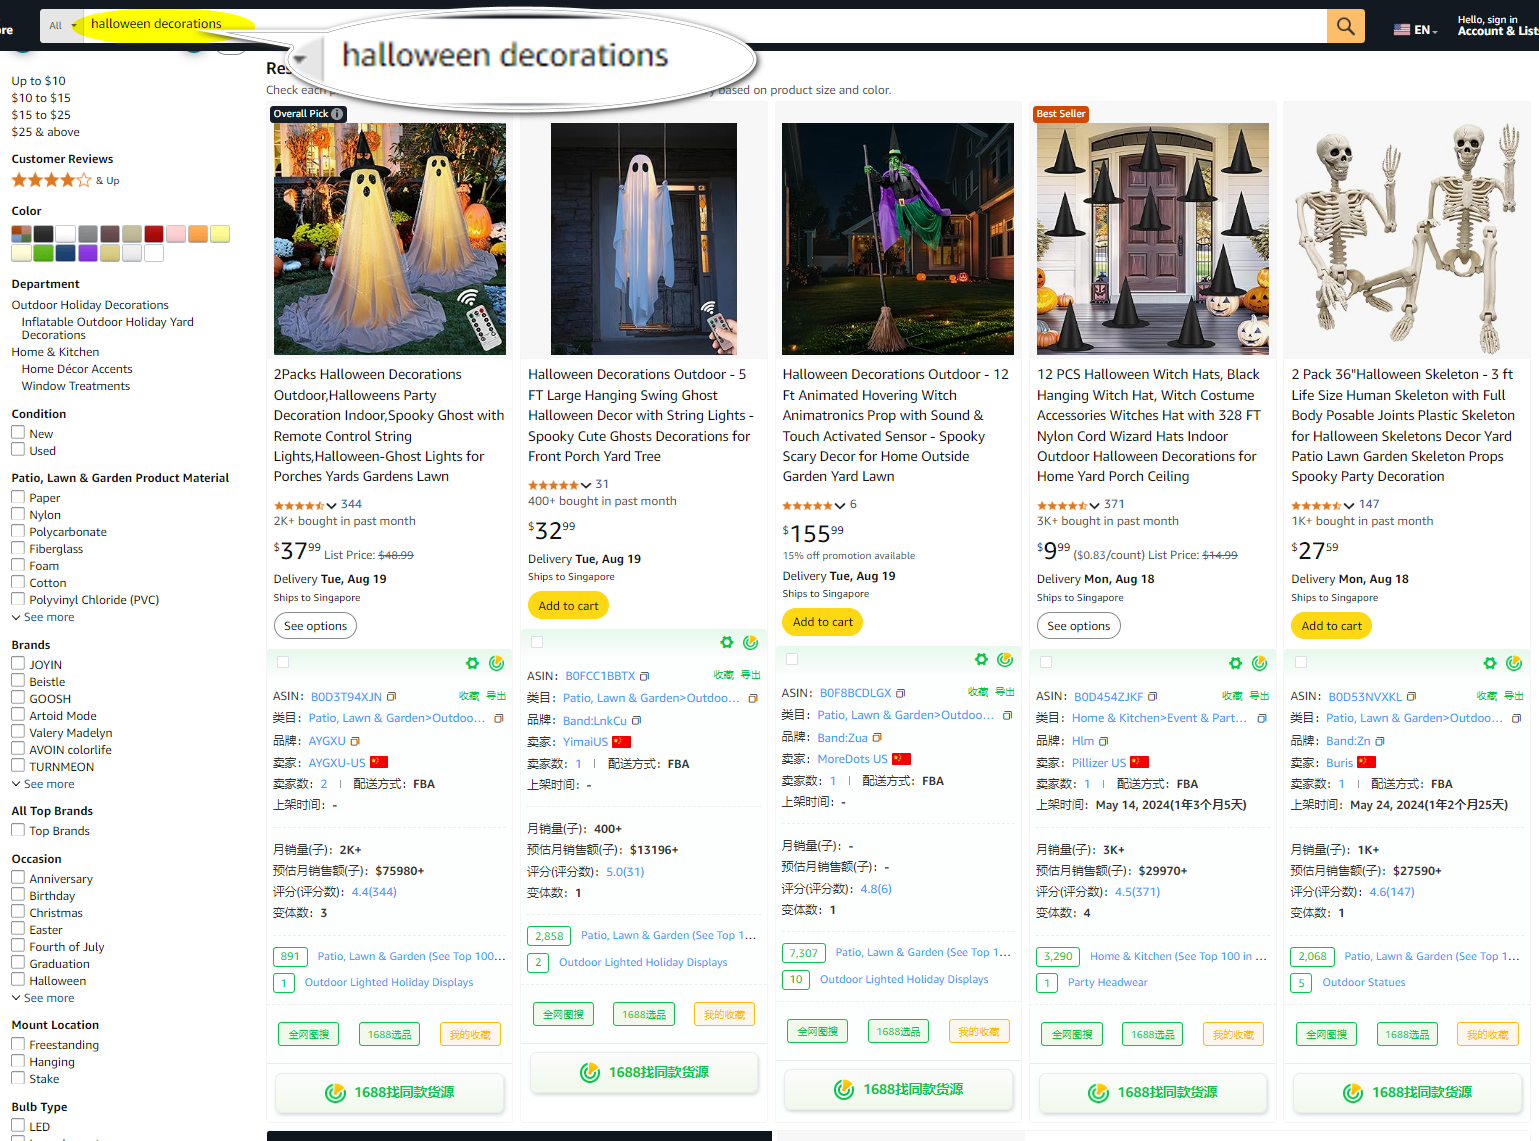1539x1141 pixels.
Task: Open settings gear on AYGXU ghost product card
Action: [x=472, y=663]
